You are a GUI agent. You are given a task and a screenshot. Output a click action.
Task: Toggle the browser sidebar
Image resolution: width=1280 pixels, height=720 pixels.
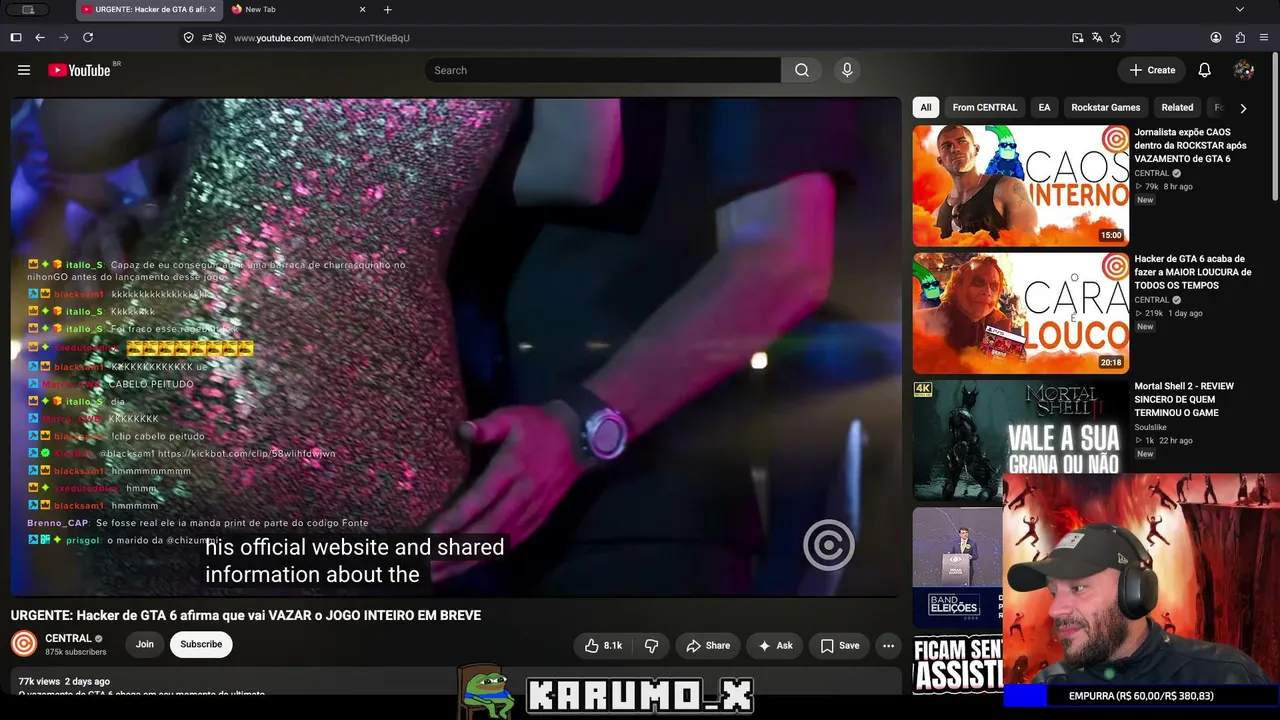16,37
